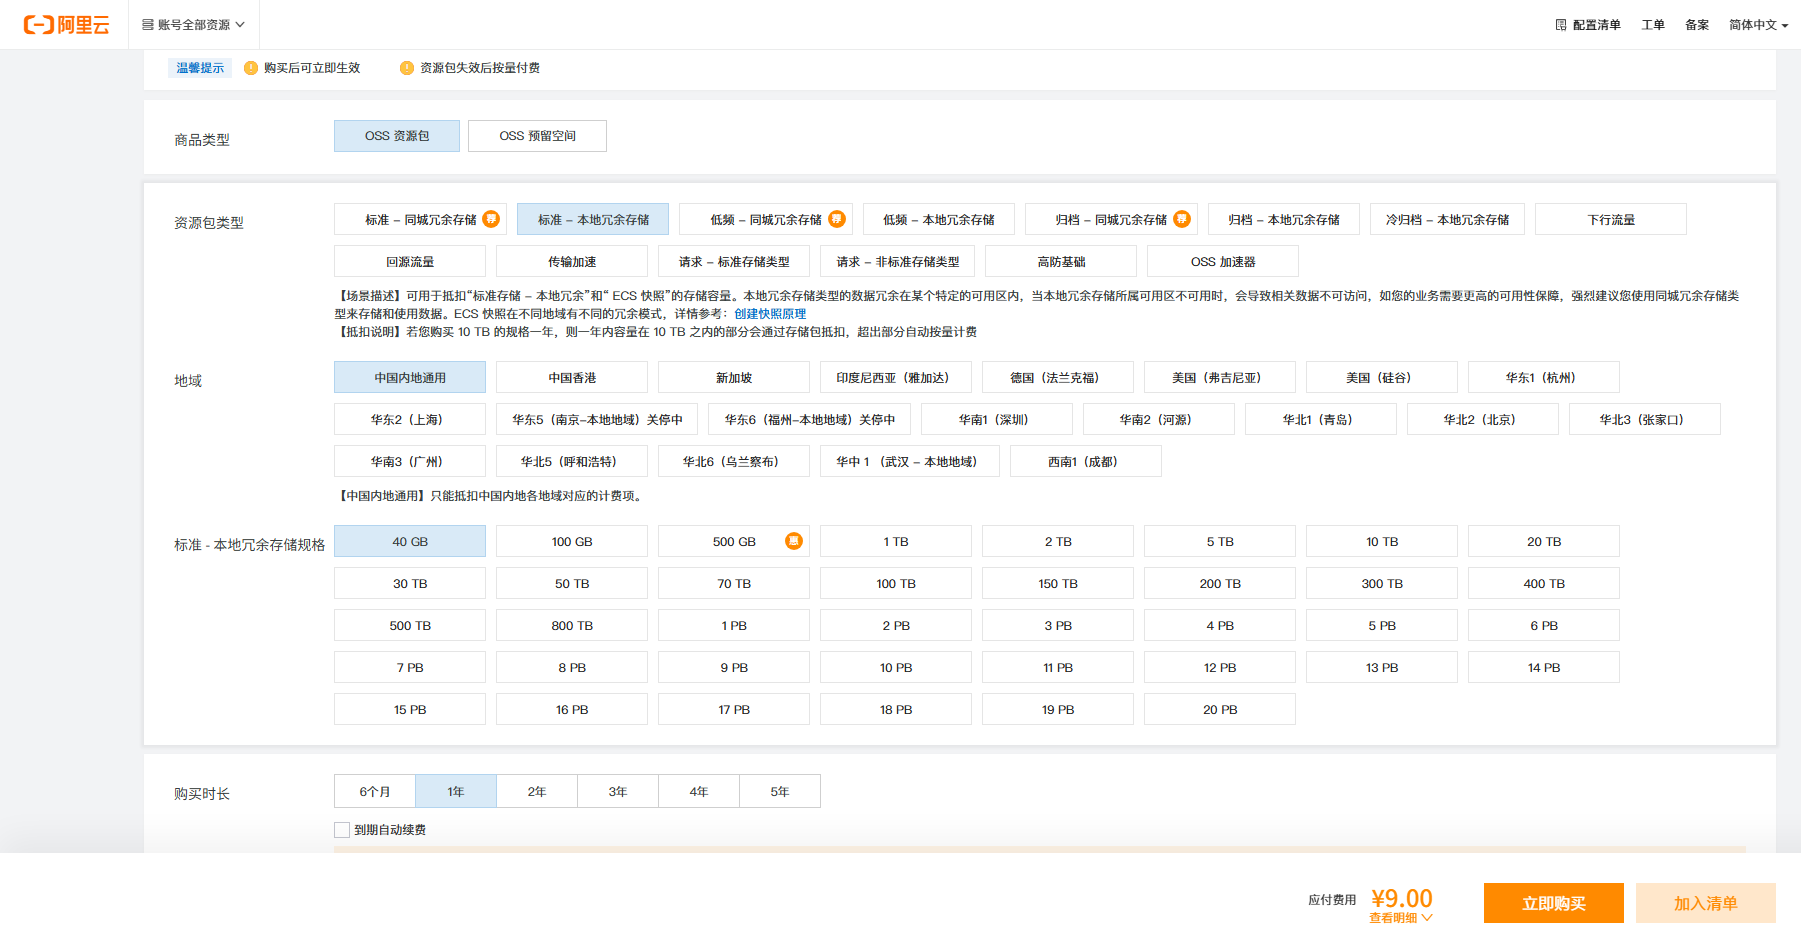Select 请求 - 非标准存储类型 option

click(897, 261)
